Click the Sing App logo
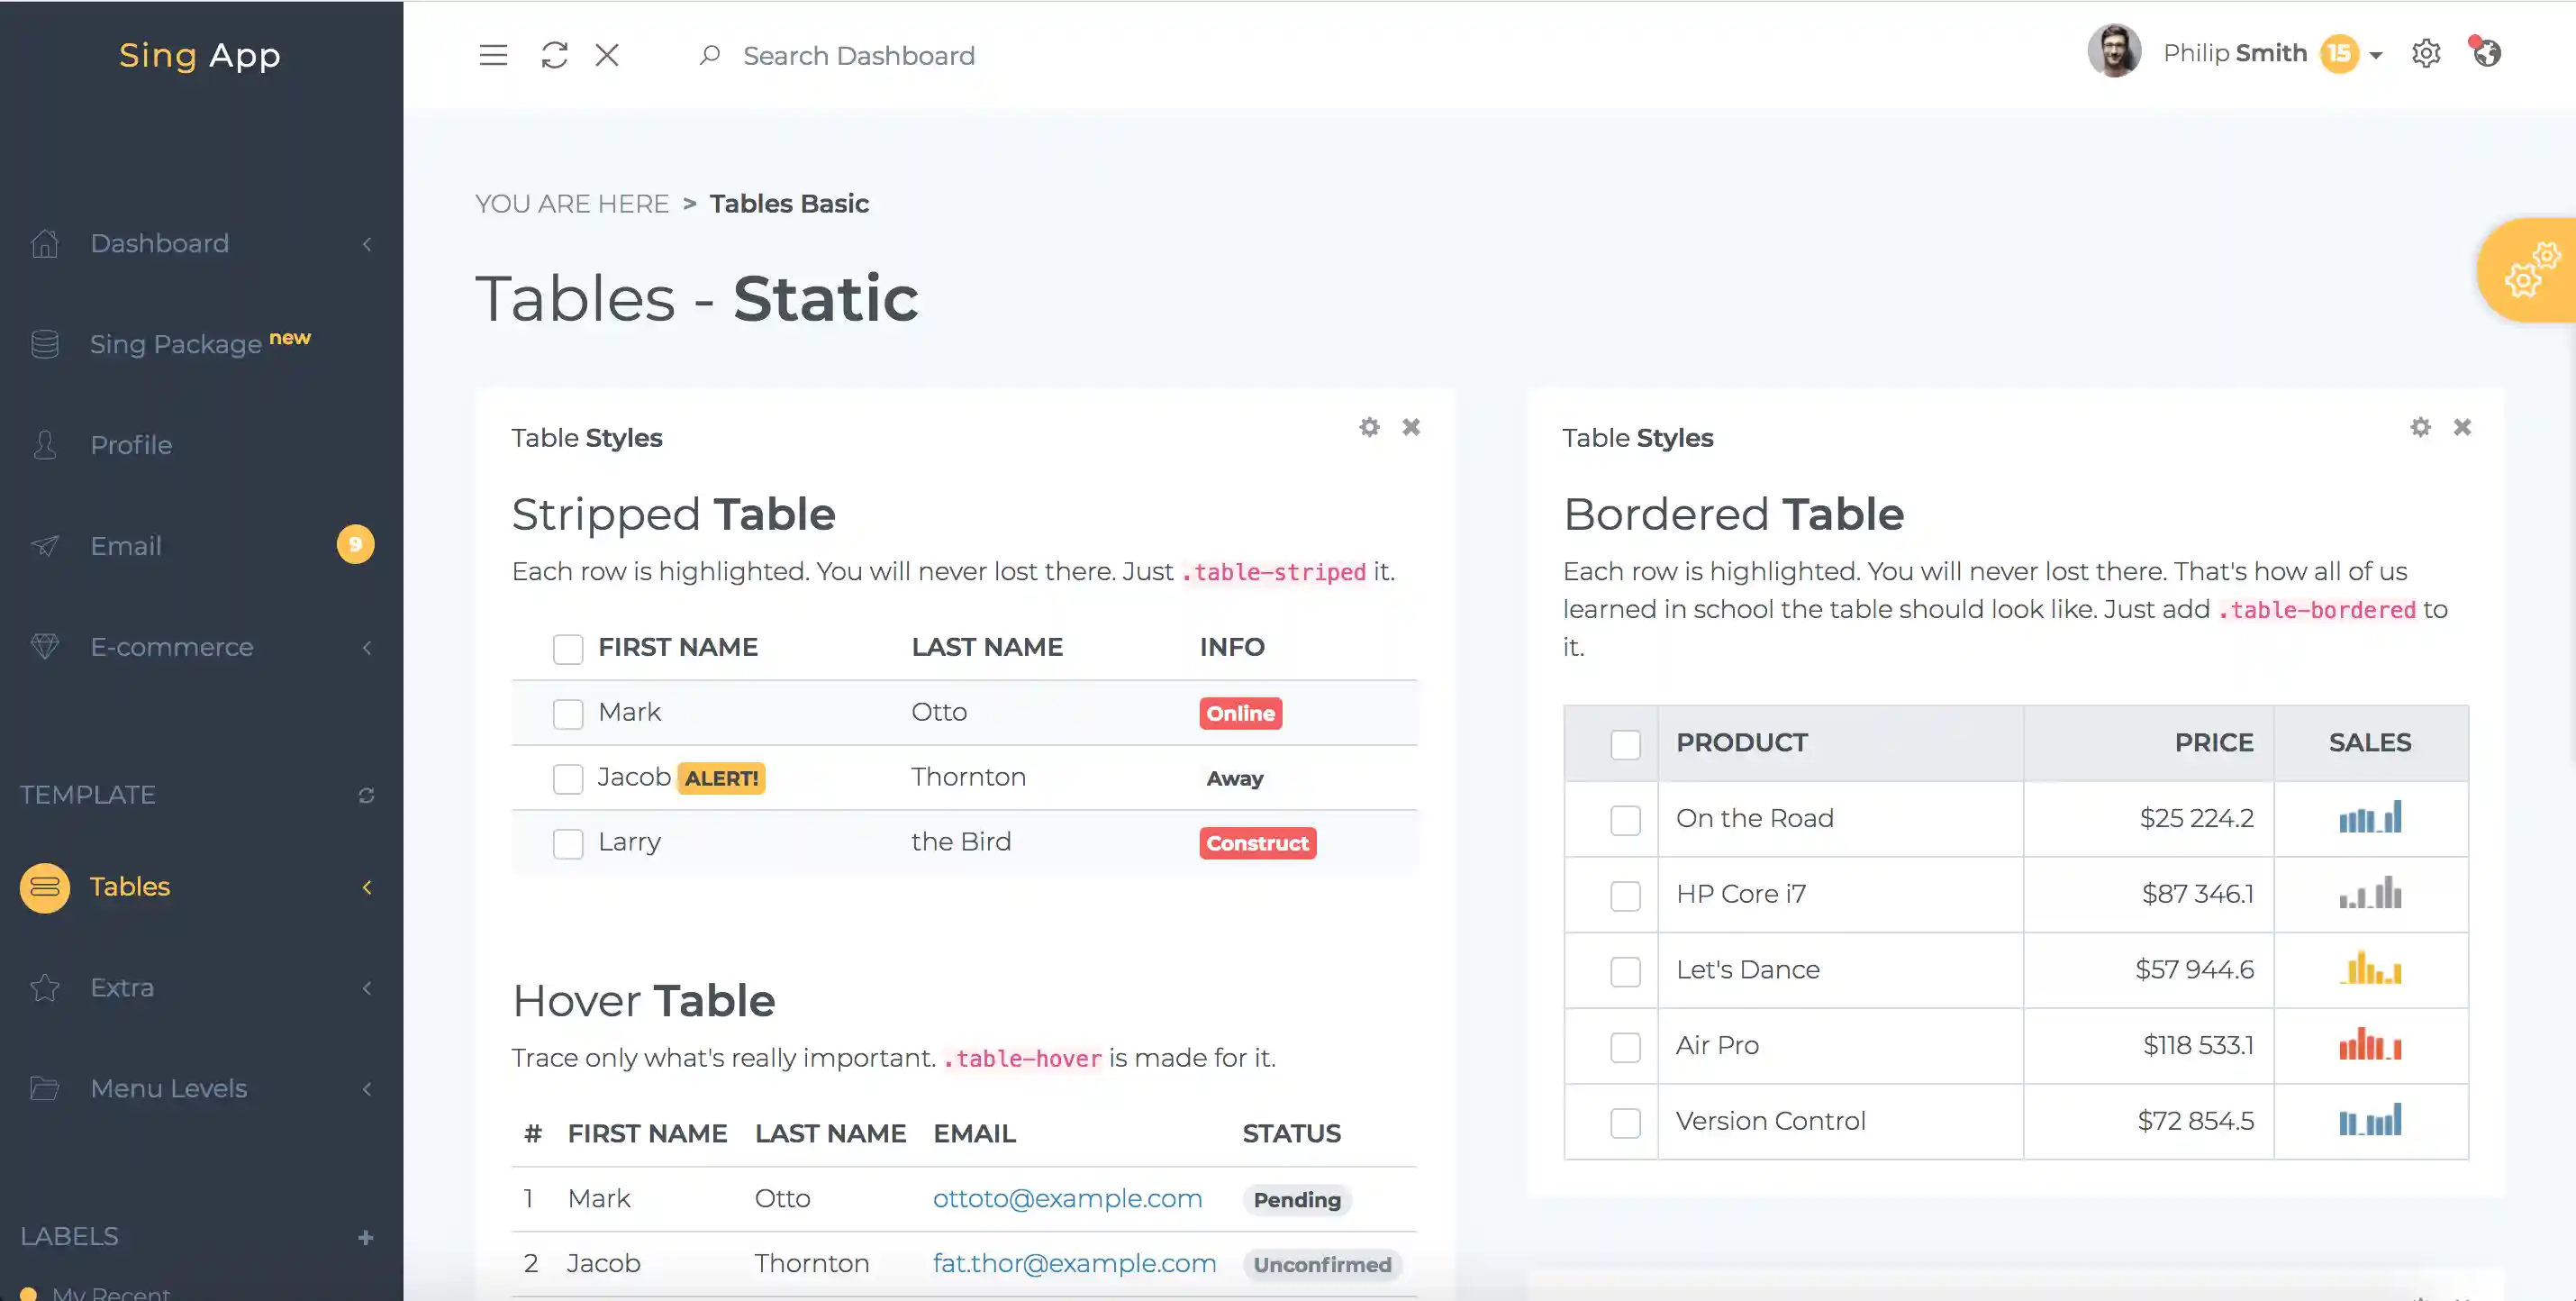Viewport: 2576px width, 1301px height. coord(200,55)
